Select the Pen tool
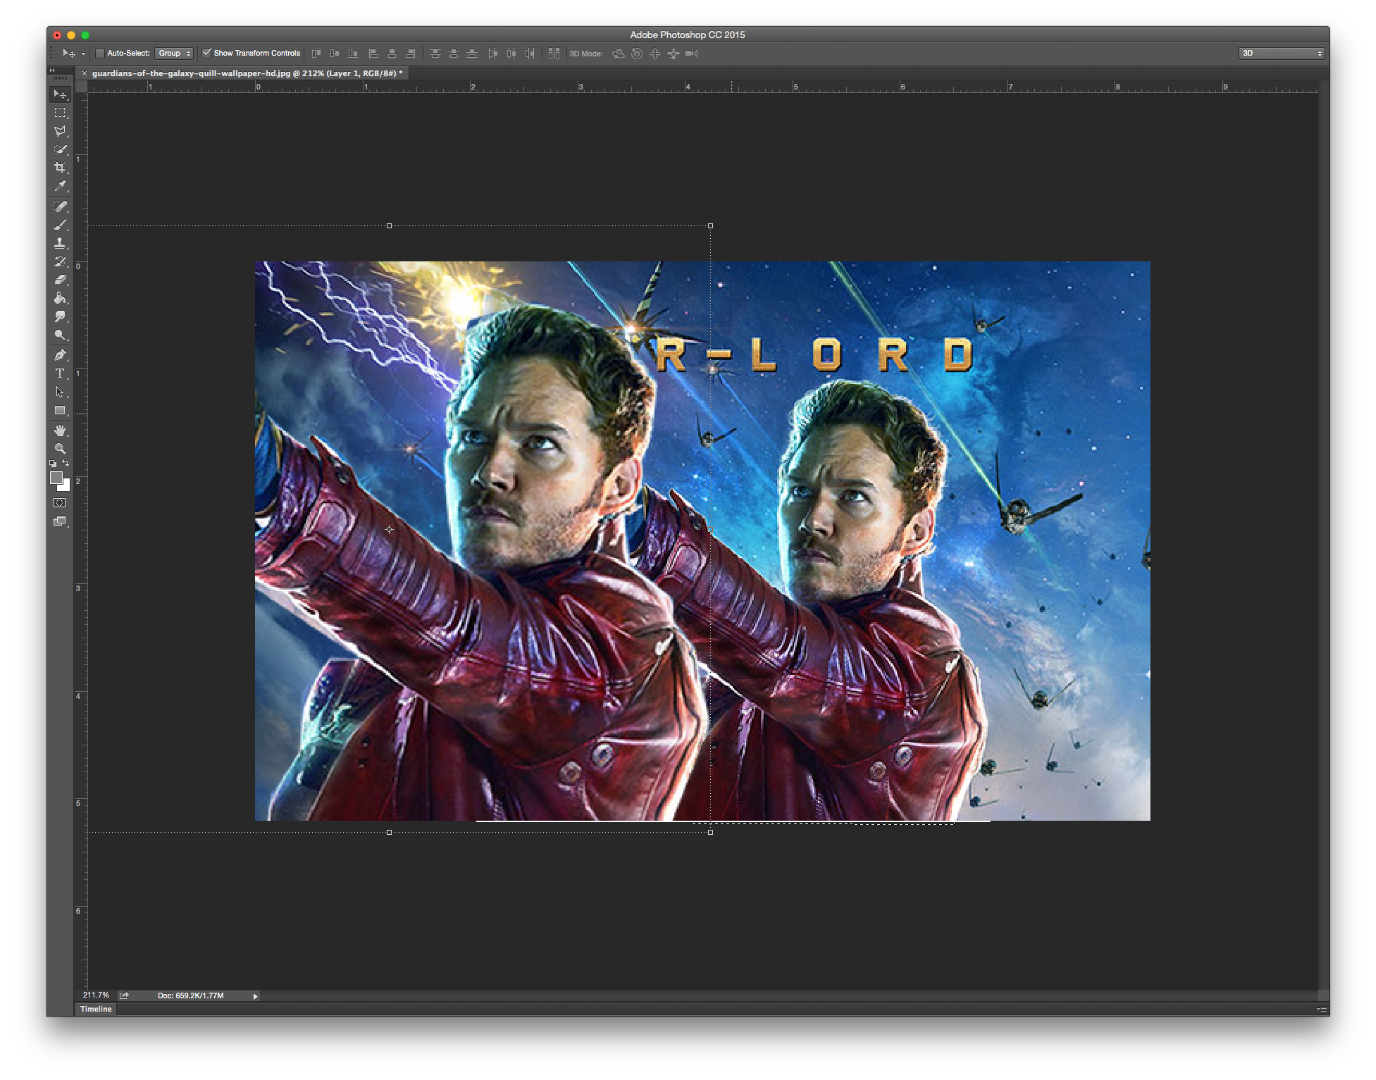 point(60,355)
